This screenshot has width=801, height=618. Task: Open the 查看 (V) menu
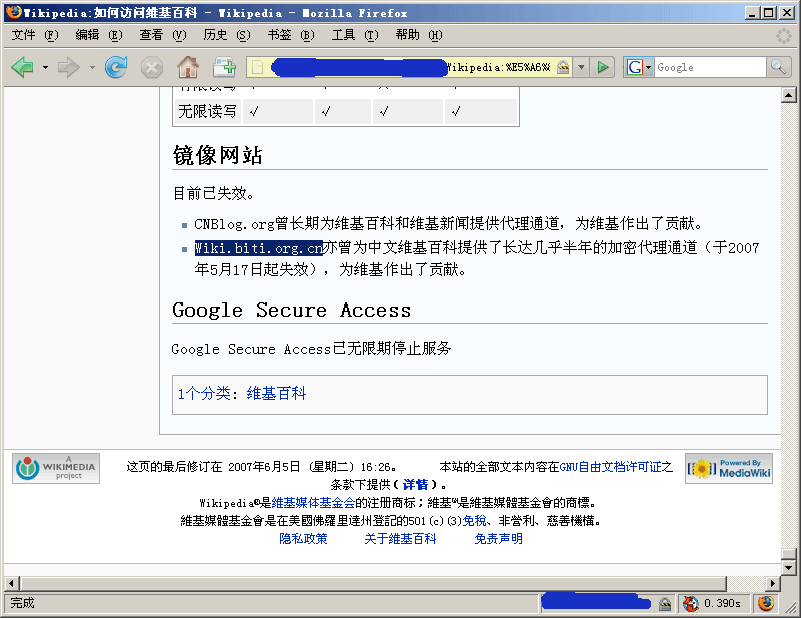(x=163, y=35)
